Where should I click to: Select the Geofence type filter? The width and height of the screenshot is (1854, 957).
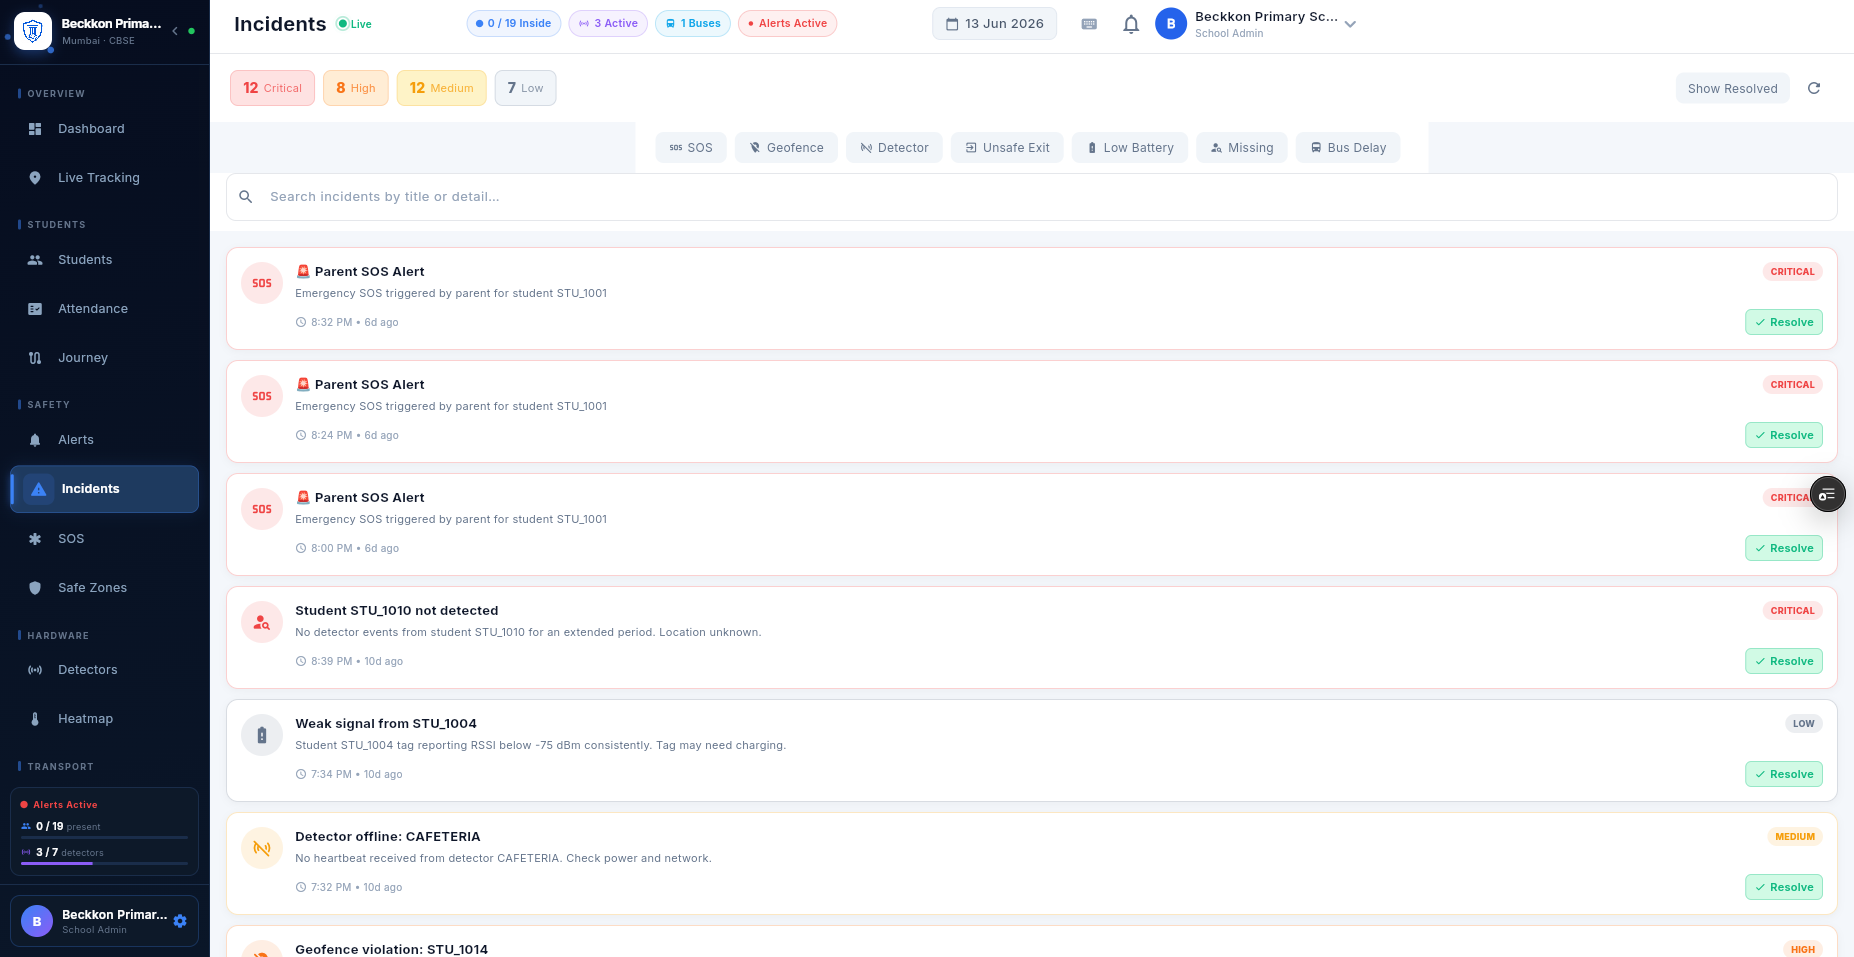pyautogui.click(x=786, y=148)
